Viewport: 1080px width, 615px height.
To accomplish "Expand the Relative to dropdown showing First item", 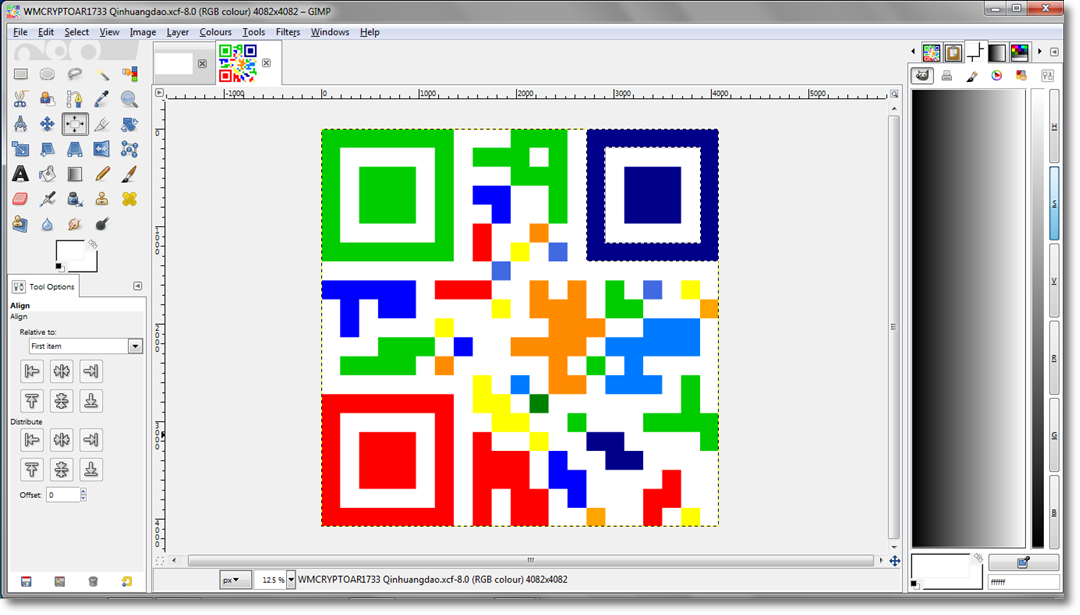I will coord(85,346).
